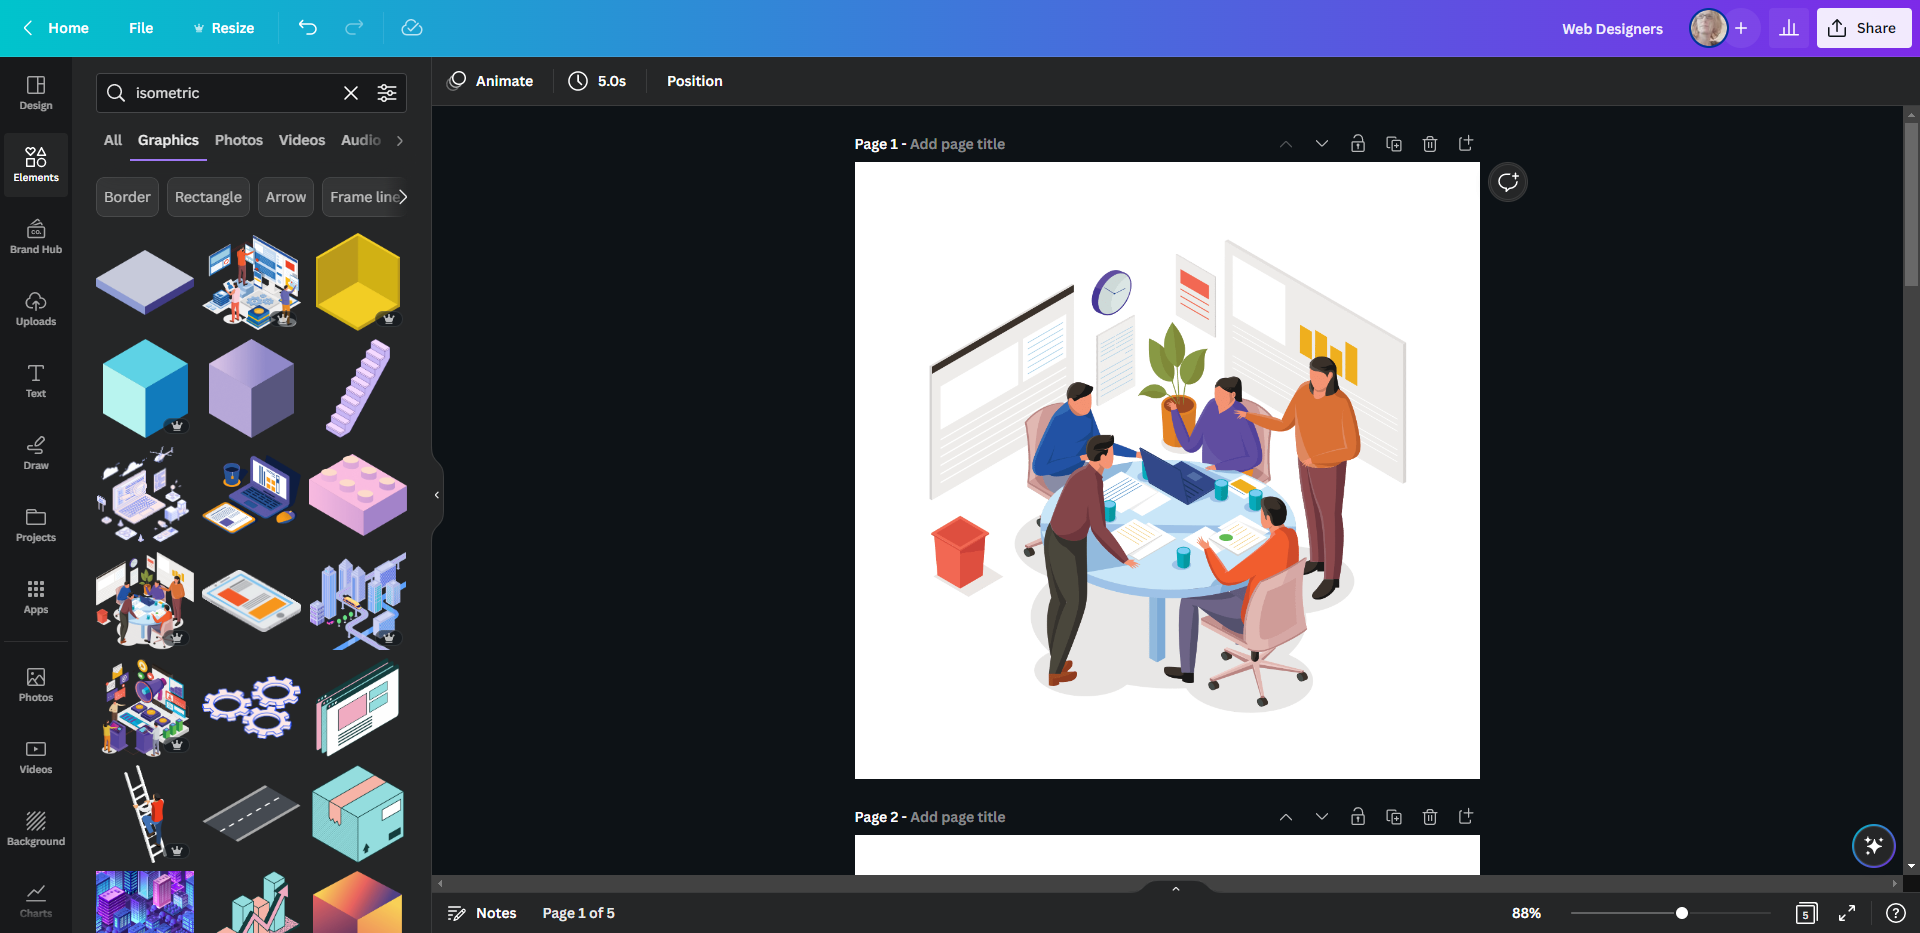Switch to the Photos results tab
Screen dimensions: 1920x933
(x=239, y=140)
